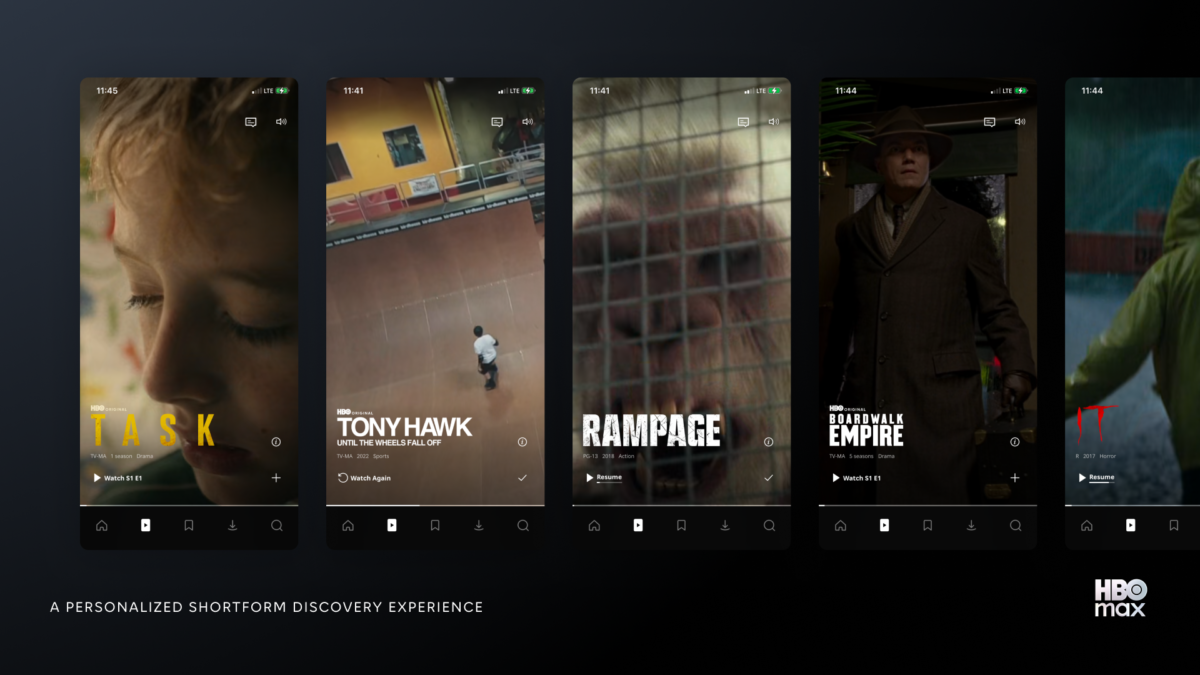Click Watch Again for Tony Hawk
1200x675 pixels.
coord(364,478)
